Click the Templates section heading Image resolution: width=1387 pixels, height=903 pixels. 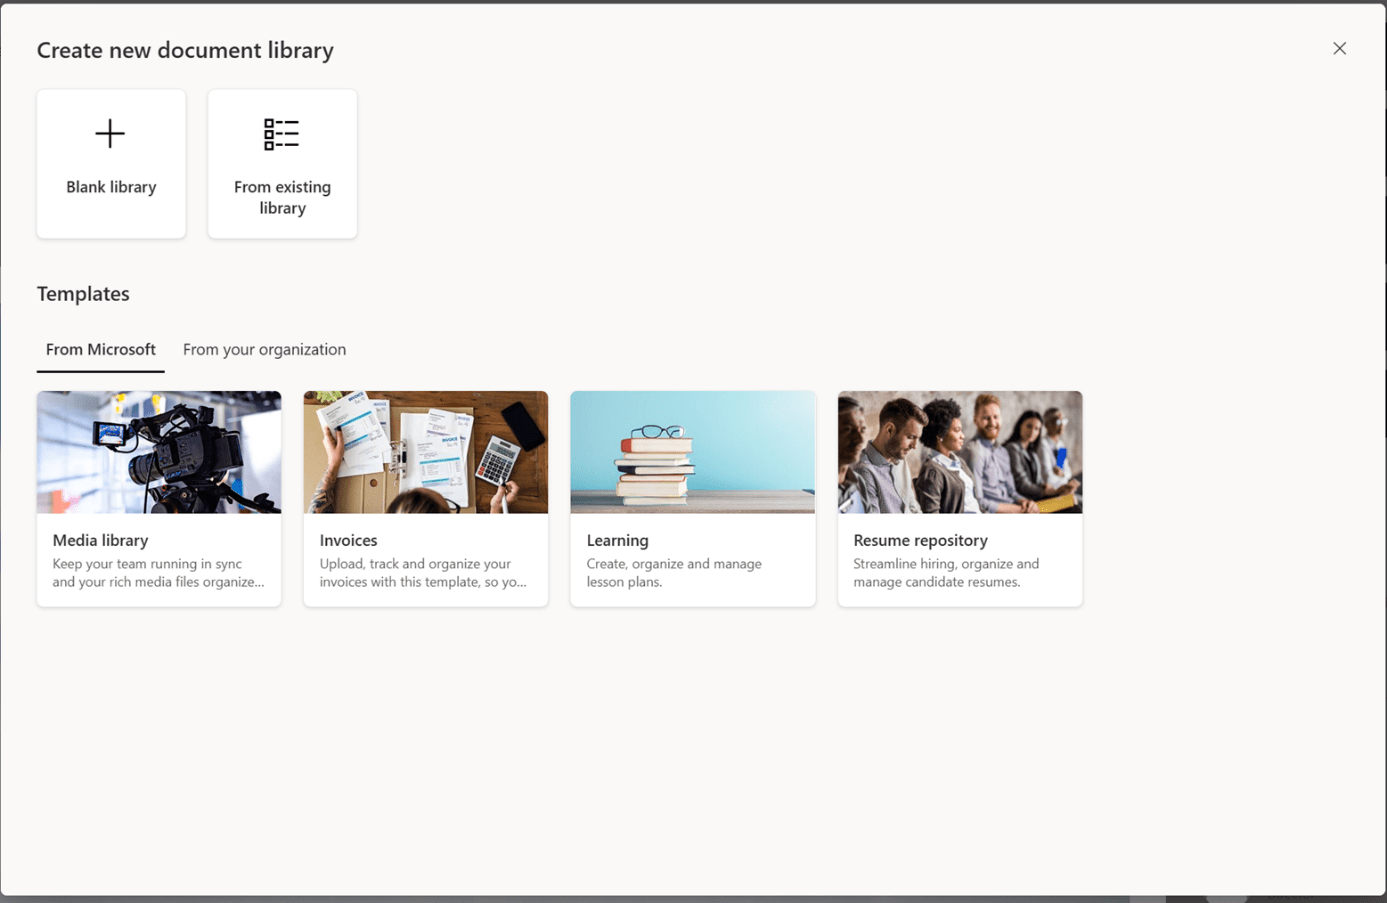click(x=83, y=293)
